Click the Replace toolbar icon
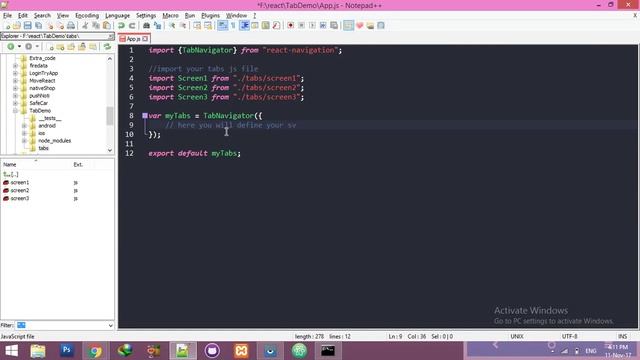The height and width of the screenshot is (360, 640). 157,26
